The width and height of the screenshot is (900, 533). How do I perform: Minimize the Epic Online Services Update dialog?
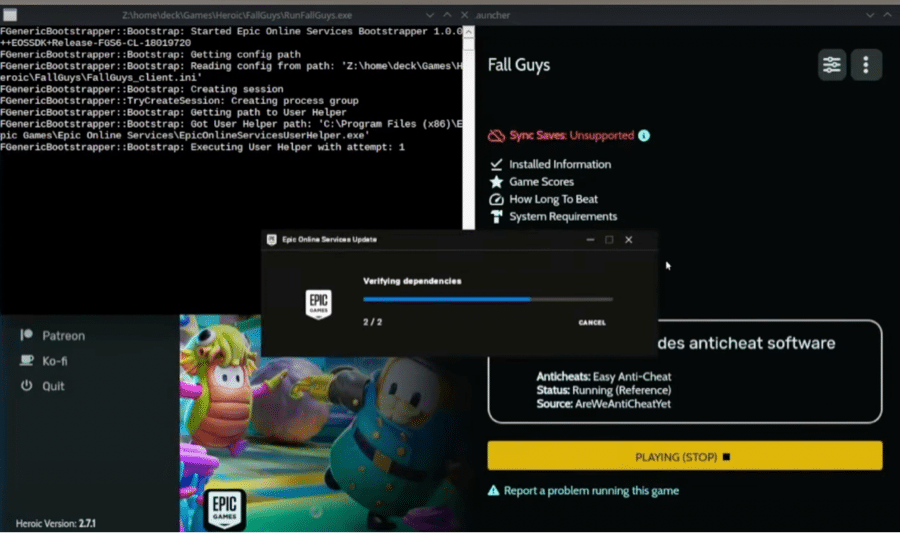tap(590, 240)
